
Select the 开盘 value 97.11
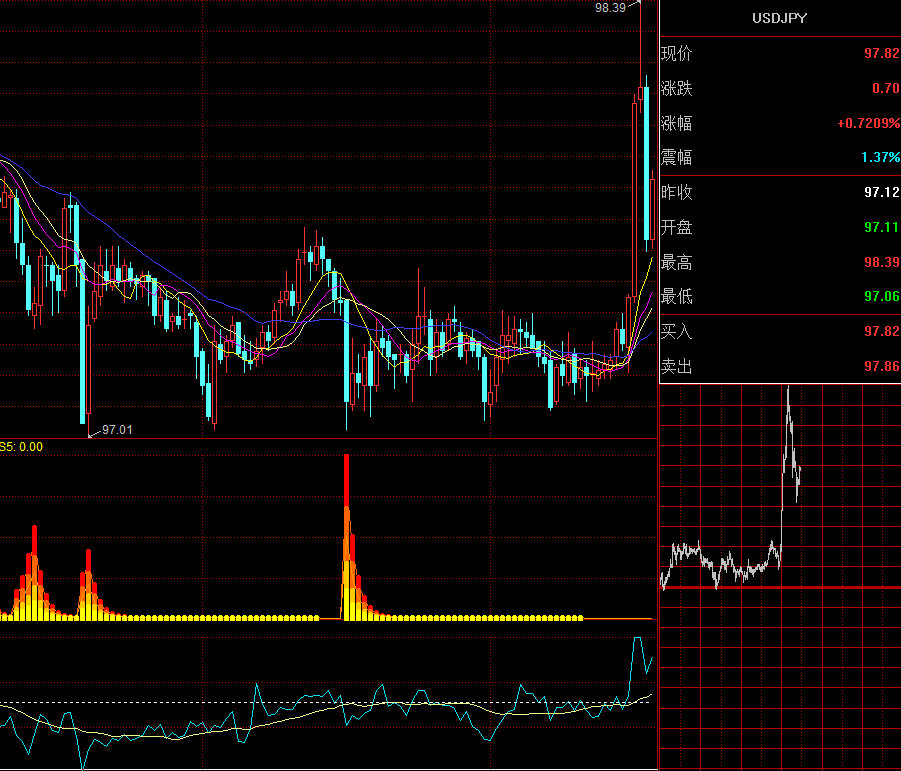coord(881,227)
